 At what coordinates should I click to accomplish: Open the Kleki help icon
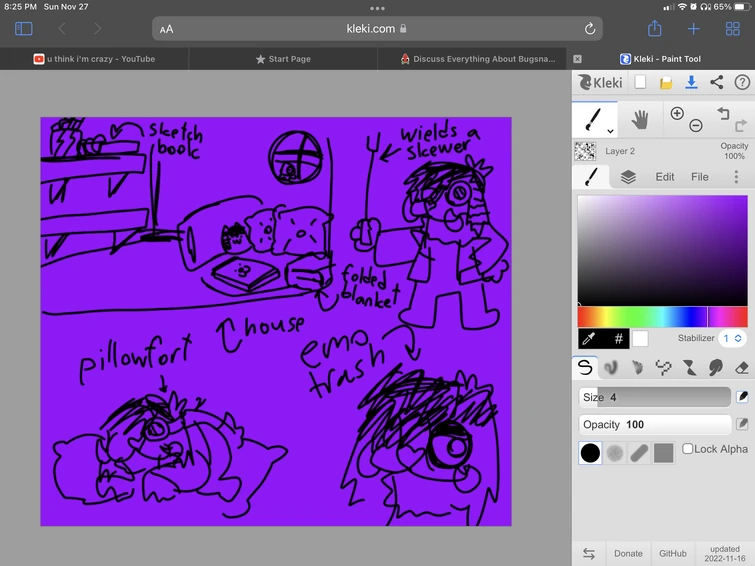point(742,82)
